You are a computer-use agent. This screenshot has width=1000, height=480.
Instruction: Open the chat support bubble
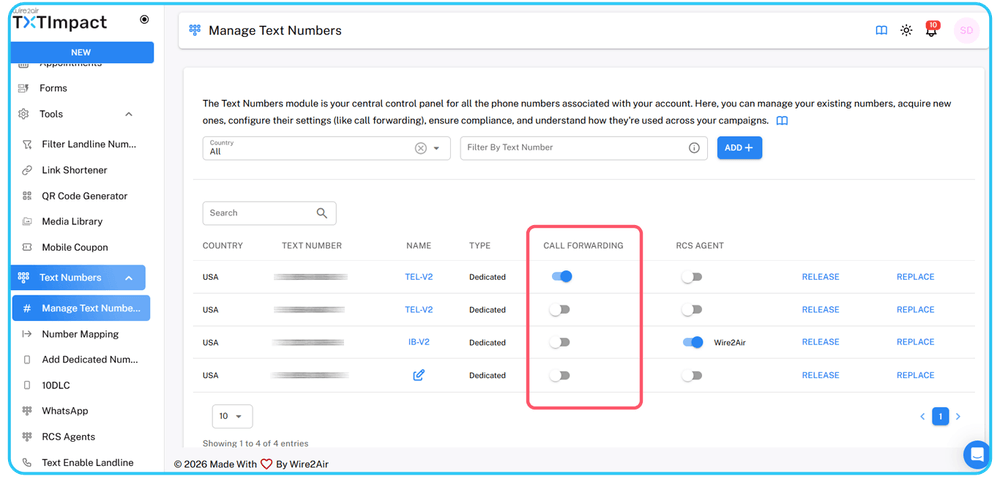976,454
